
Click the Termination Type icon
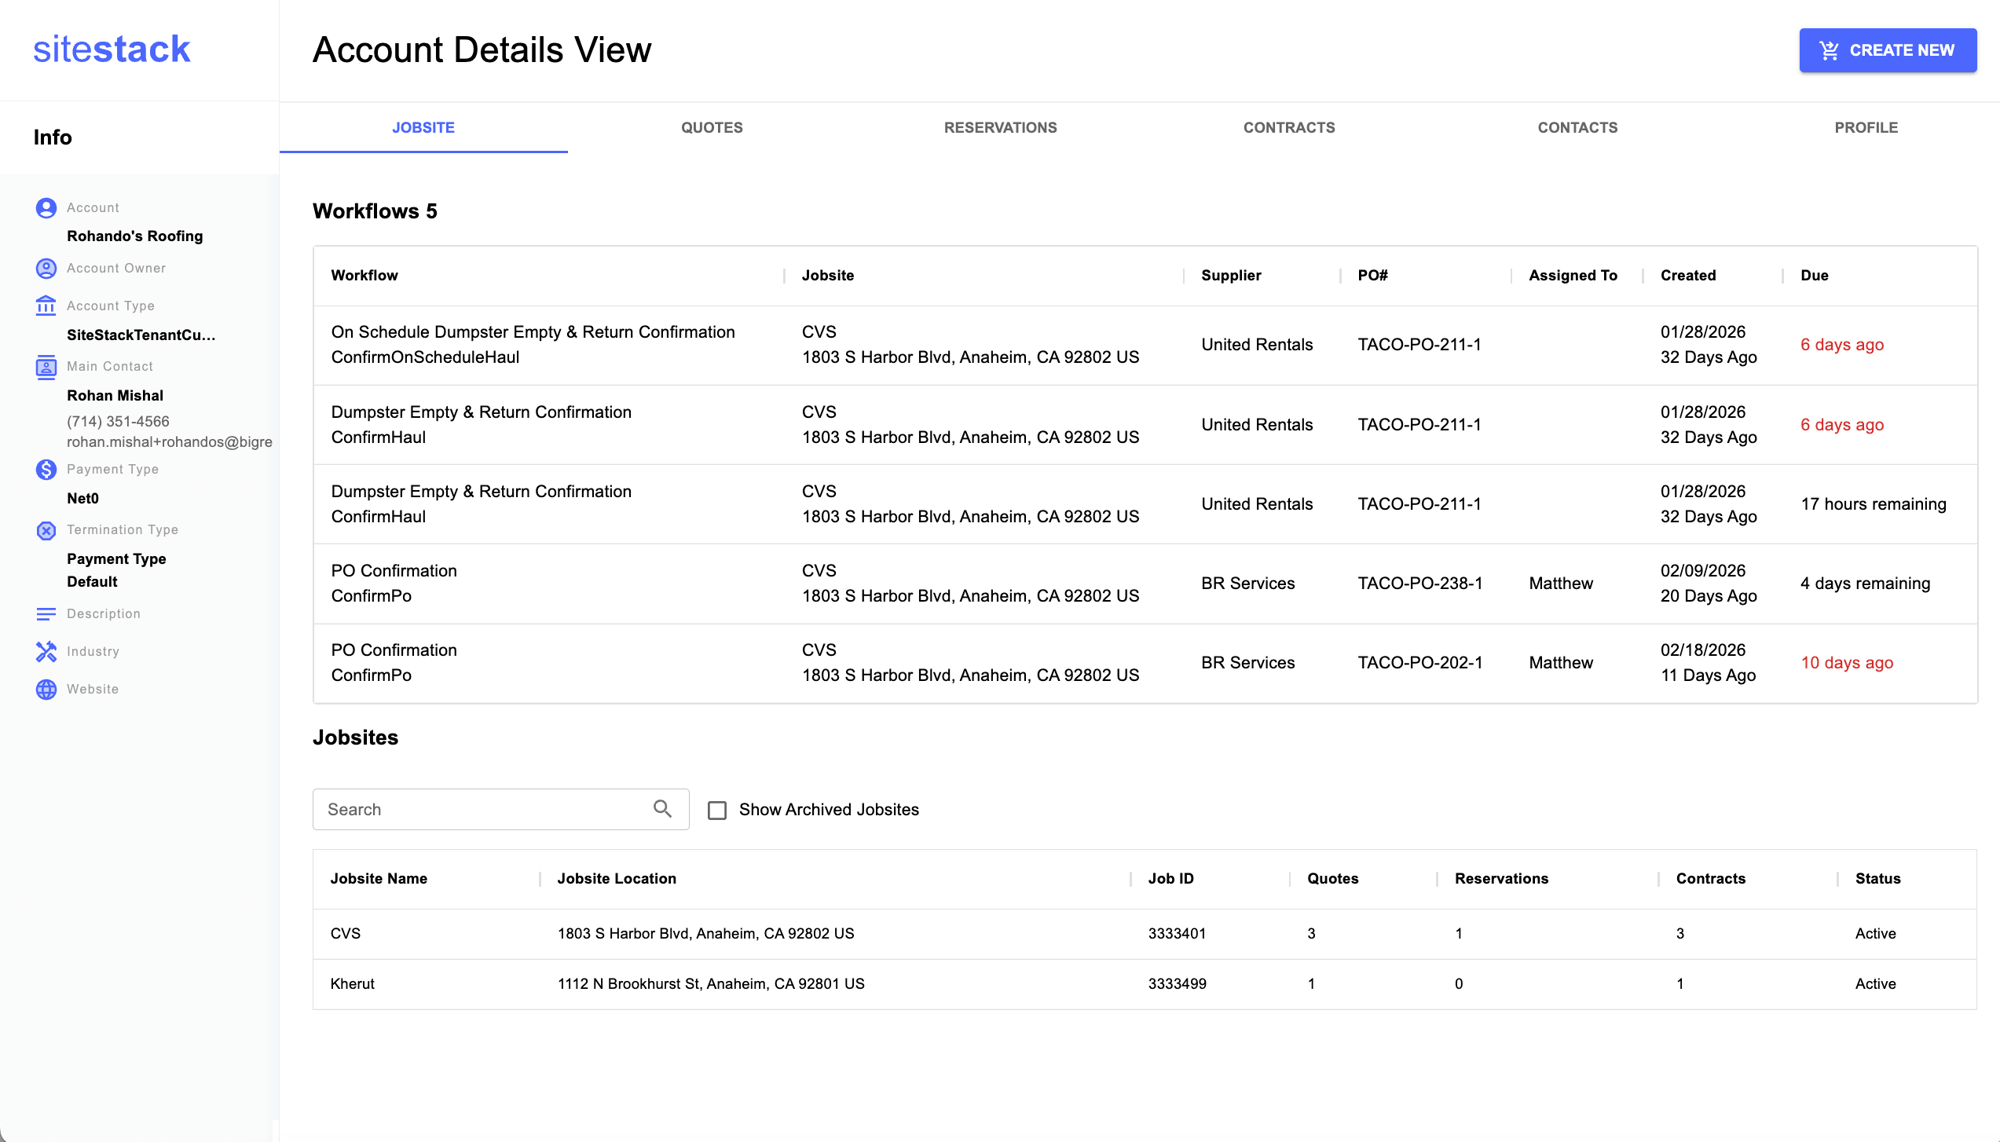tap(46, 529)
